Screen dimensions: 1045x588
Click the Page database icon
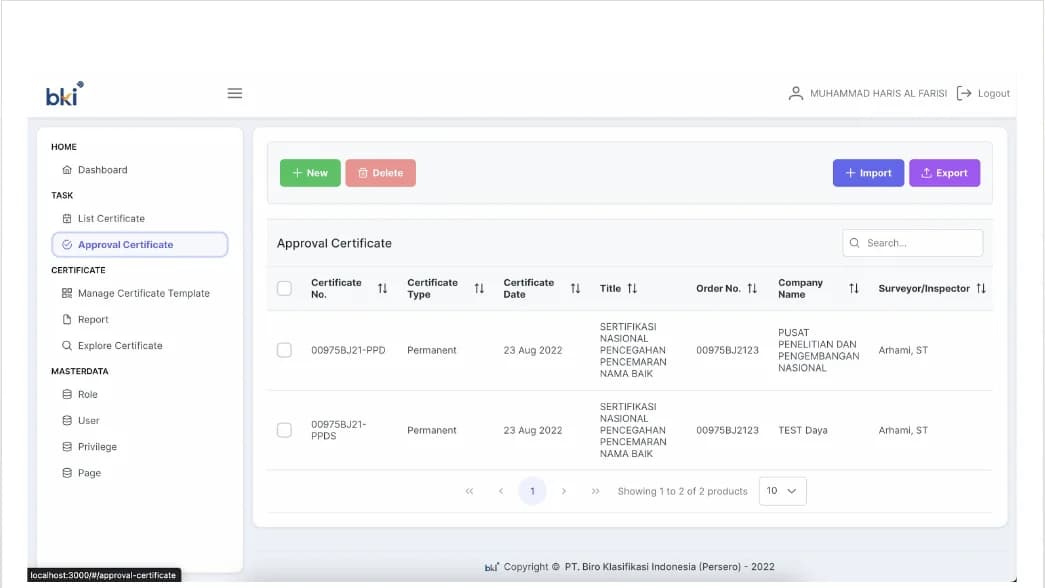[67, 473]
